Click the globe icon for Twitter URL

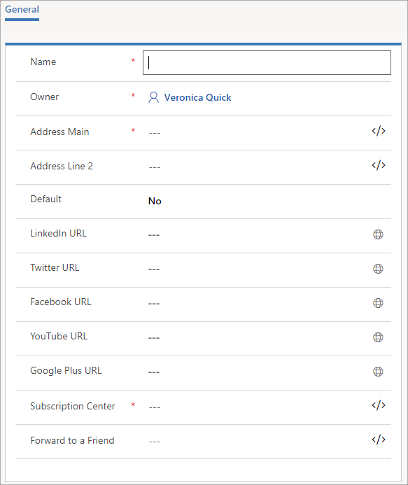(x=378, y=269)
